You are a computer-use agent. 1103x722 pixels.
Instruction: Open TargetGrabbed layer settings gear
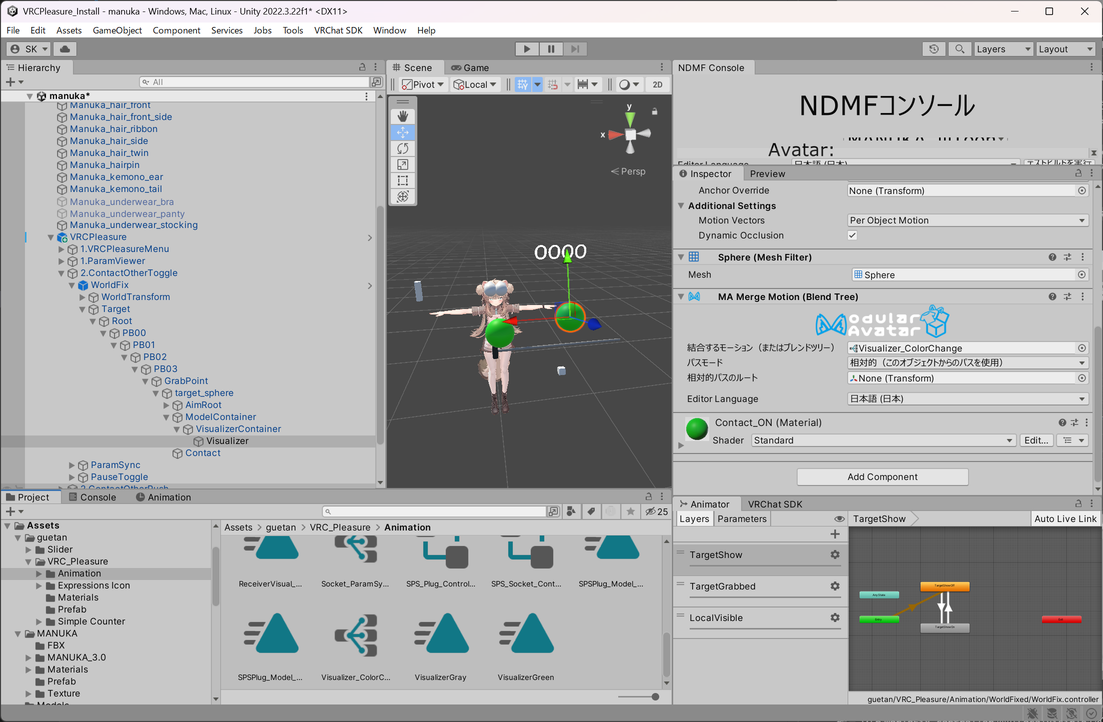(x=834, y=585)
